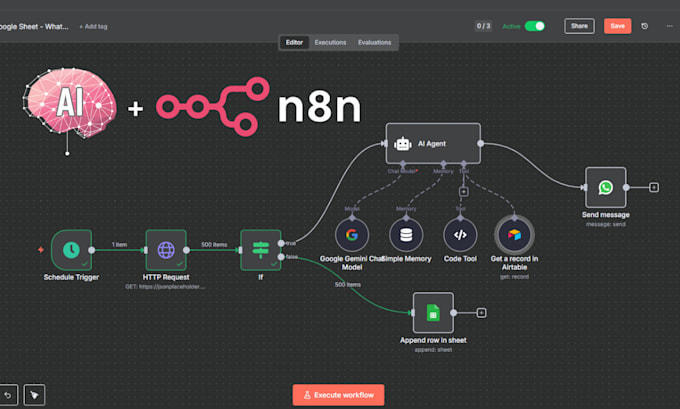680x409 pixels.
Task: Click the 0 / 3 counter badge
Action: pyautogui.click(x=484, y=26)
